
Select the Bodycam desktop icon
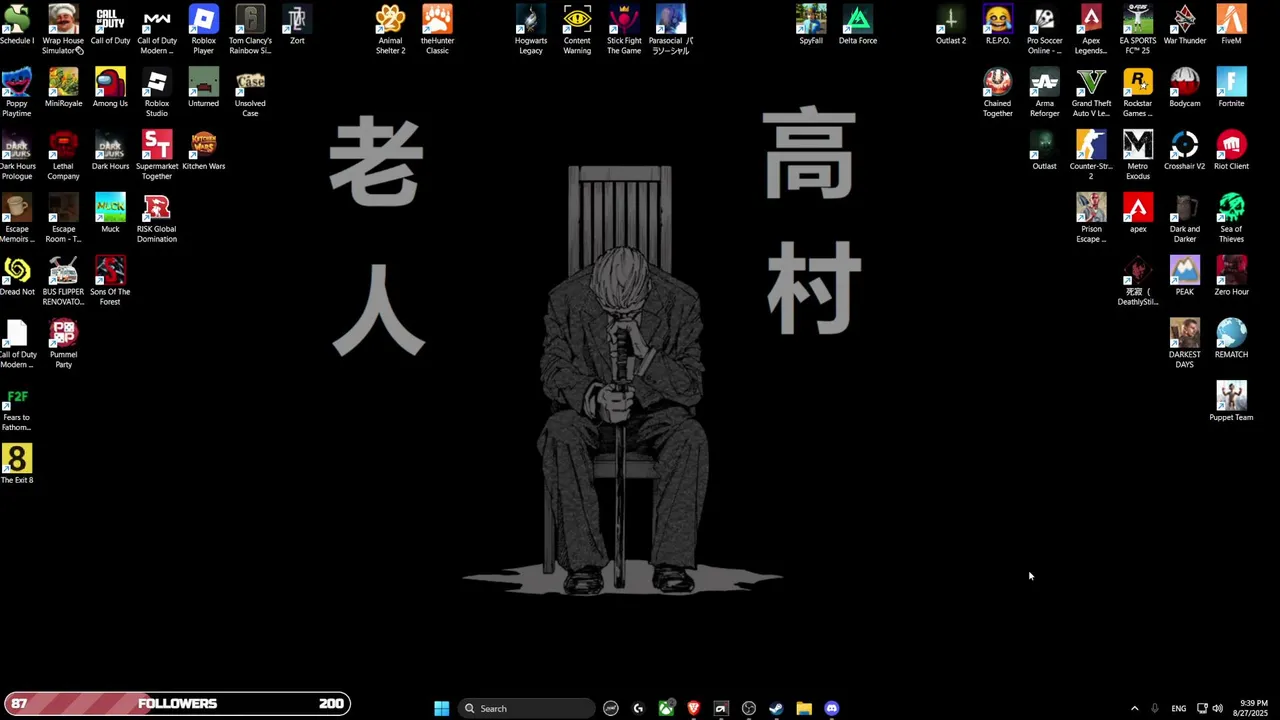(x=1185, y=88)
